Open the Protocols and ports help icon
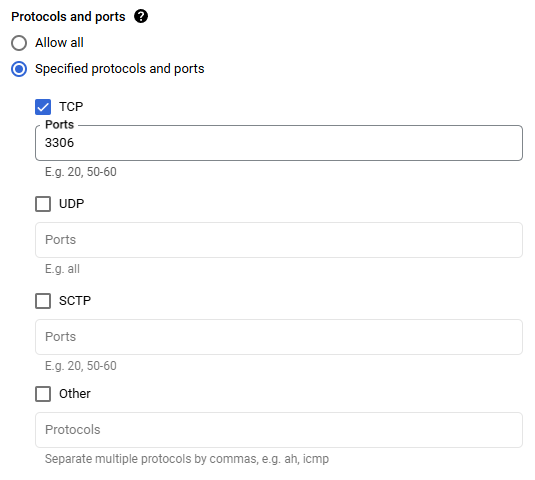The width and height of the screenshot is (535, 480). (x=141, y=16)
